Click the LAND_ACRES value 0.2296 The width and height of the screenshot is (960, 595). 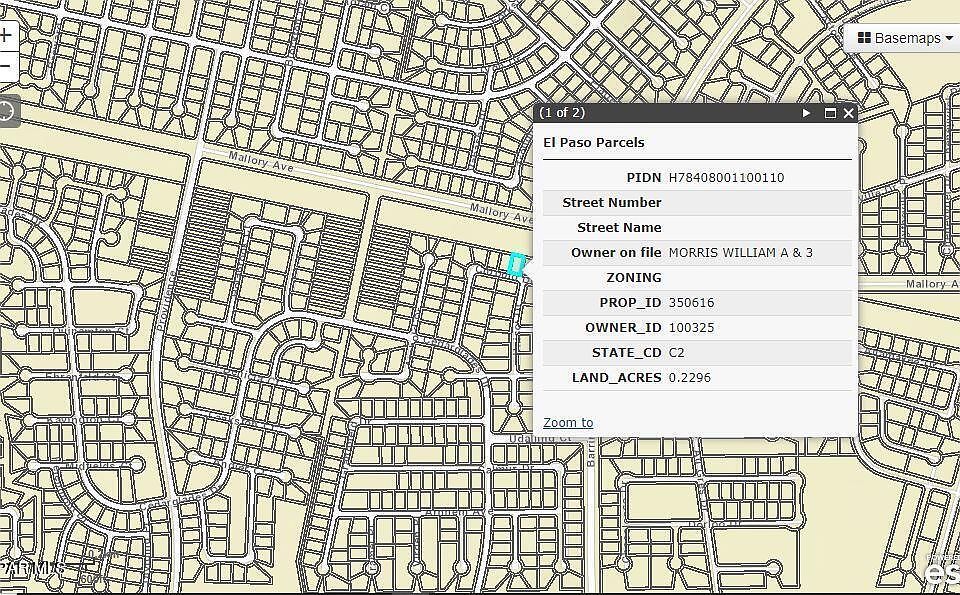point(689,377)
